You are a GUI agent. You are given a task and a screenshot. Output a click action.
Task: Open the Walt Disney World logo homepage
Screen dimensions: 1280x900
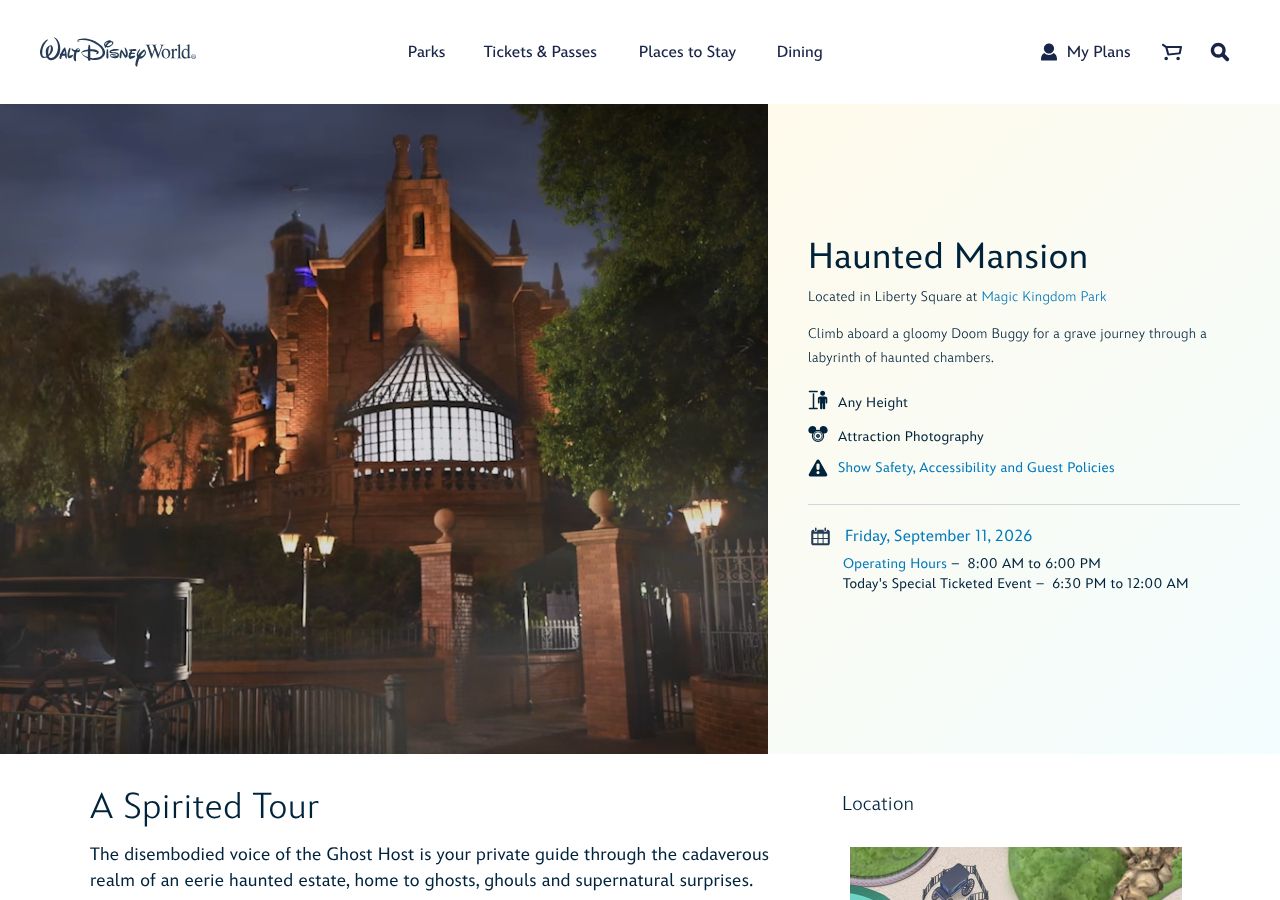point(118,51)
